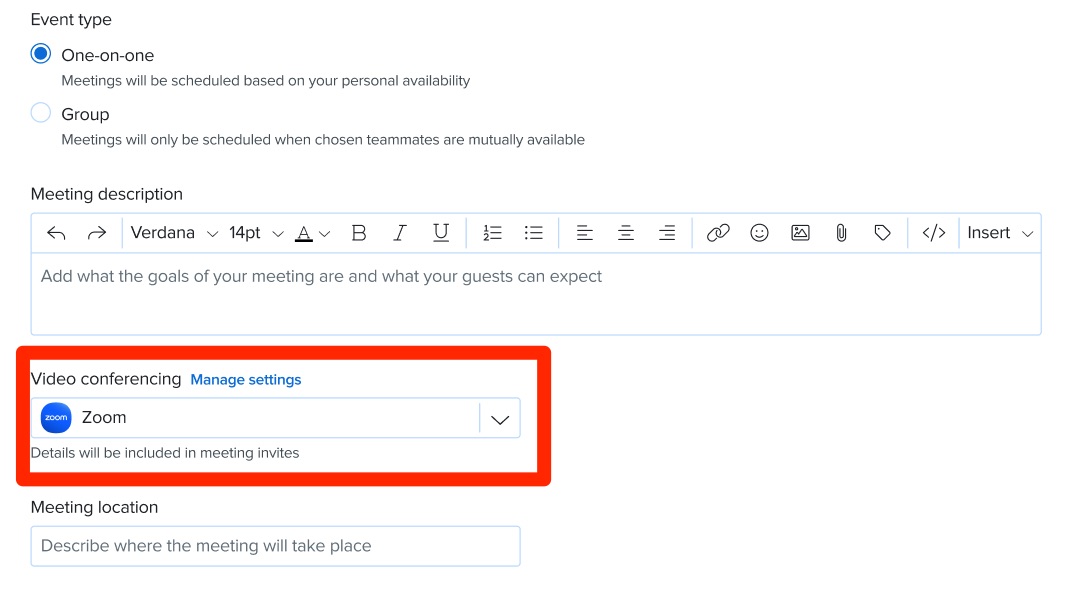Click the tag icon in toolbar
The image size is (1070, 596).
point(882,233)
